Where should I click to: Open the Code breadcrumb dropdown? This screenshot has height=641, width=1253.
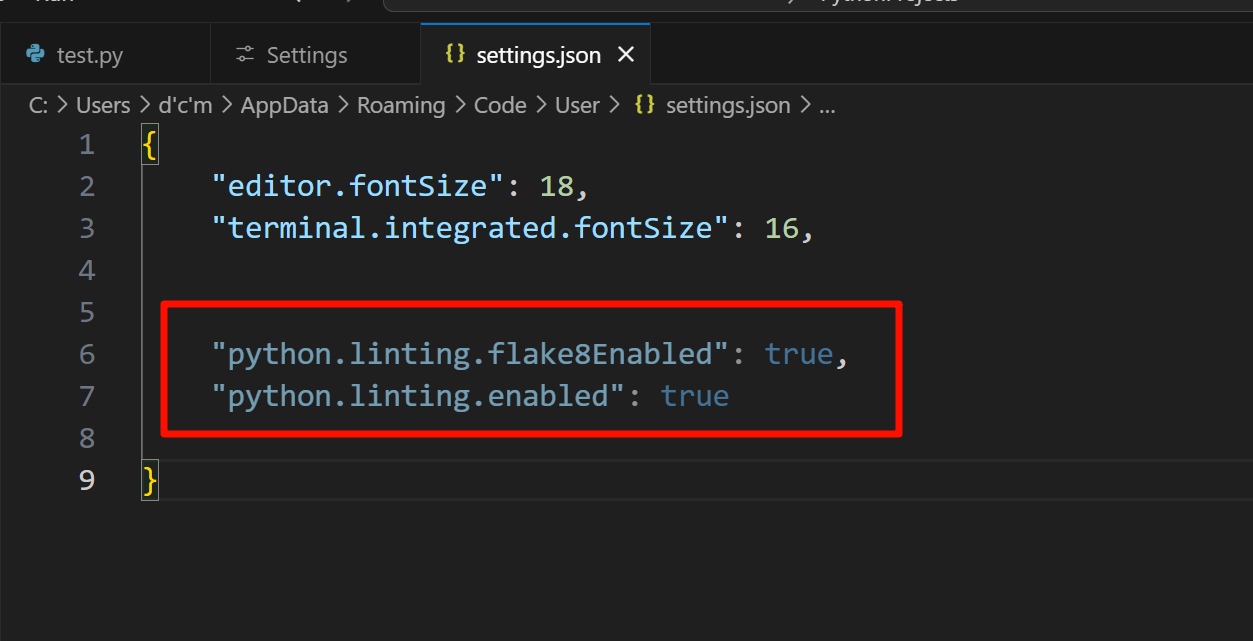point(500,105)
